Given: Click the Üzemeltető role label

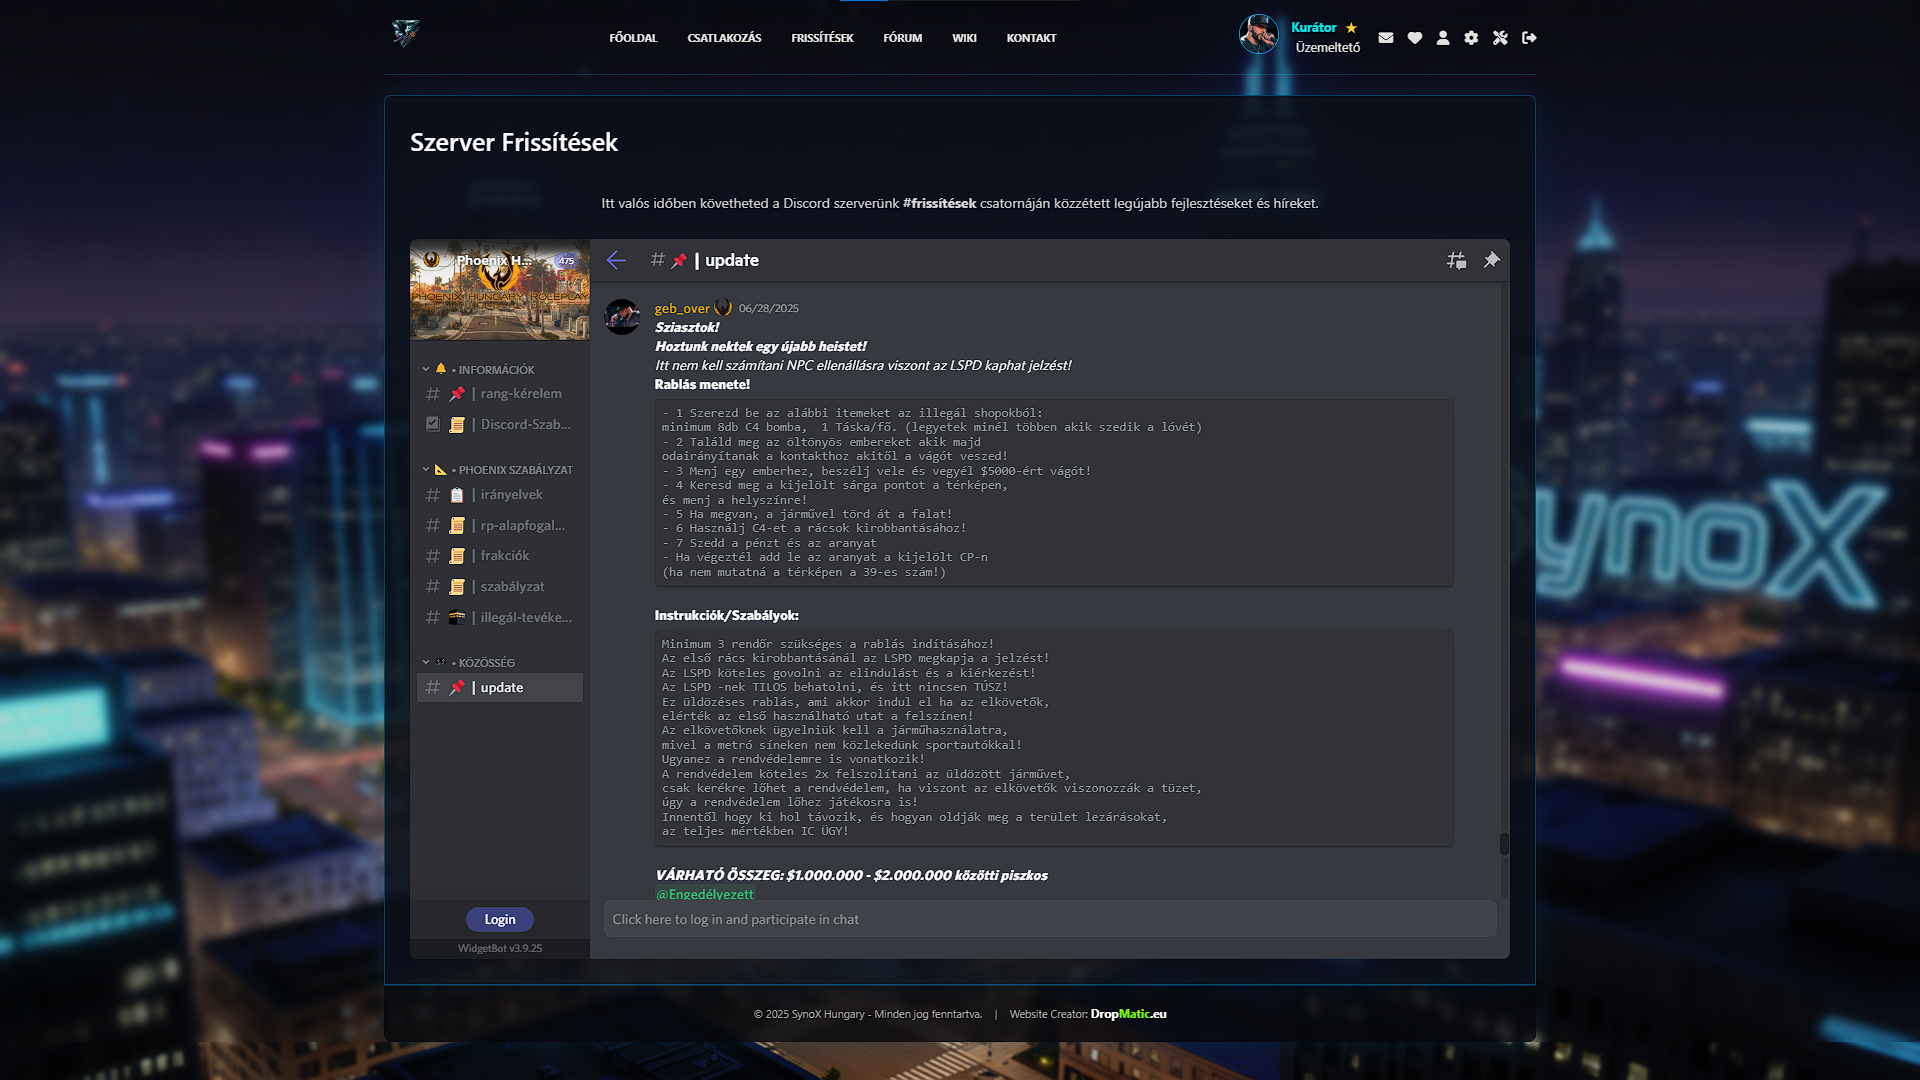Looking at the screenshot, I should [1328, 48].
